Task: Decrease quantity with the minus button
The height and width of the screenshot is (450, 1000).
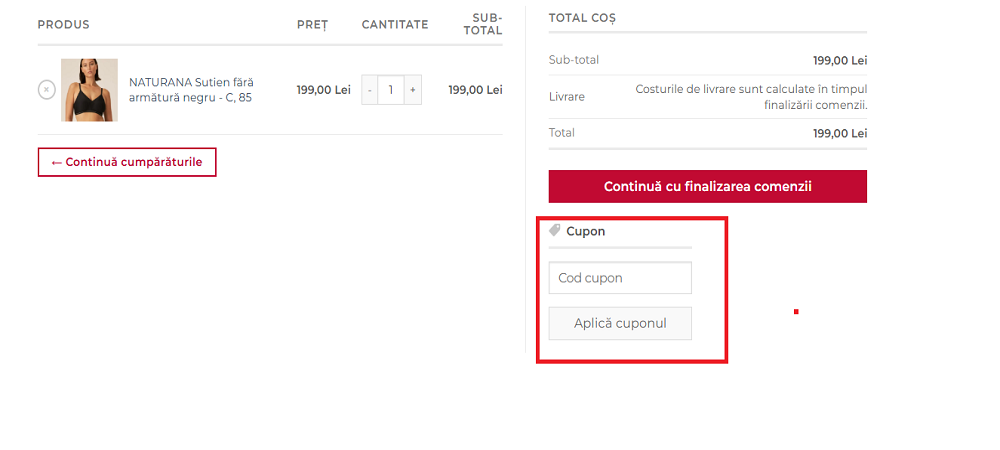Action: pyautogui.click(x=370, y=90)
